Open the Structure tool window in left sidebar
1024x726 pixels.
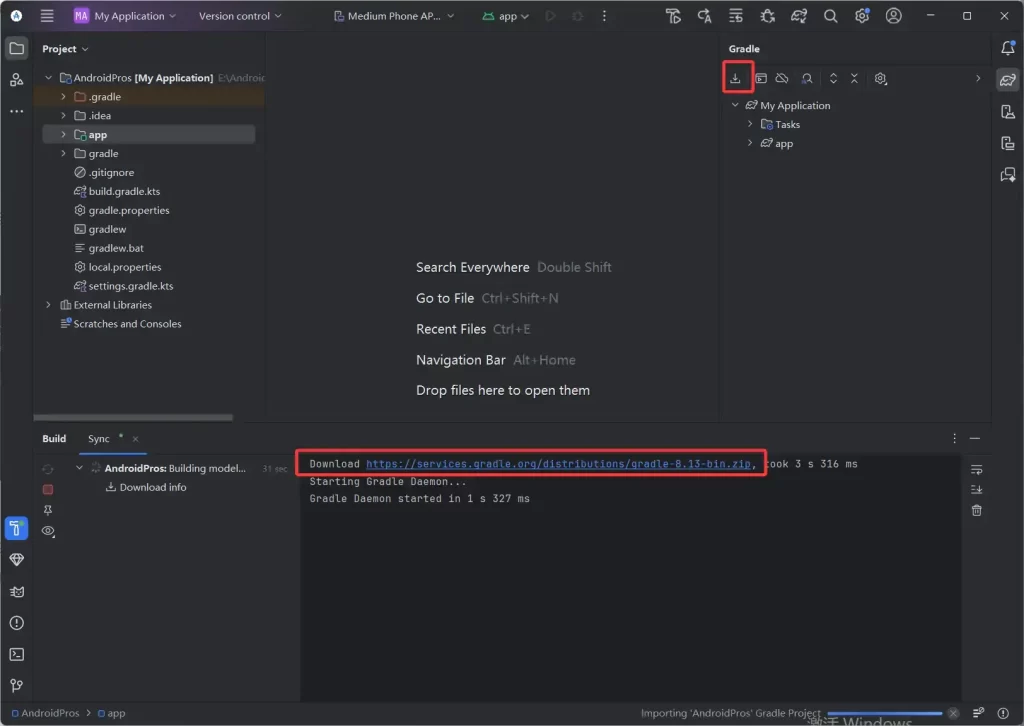(x=16, y=80)
